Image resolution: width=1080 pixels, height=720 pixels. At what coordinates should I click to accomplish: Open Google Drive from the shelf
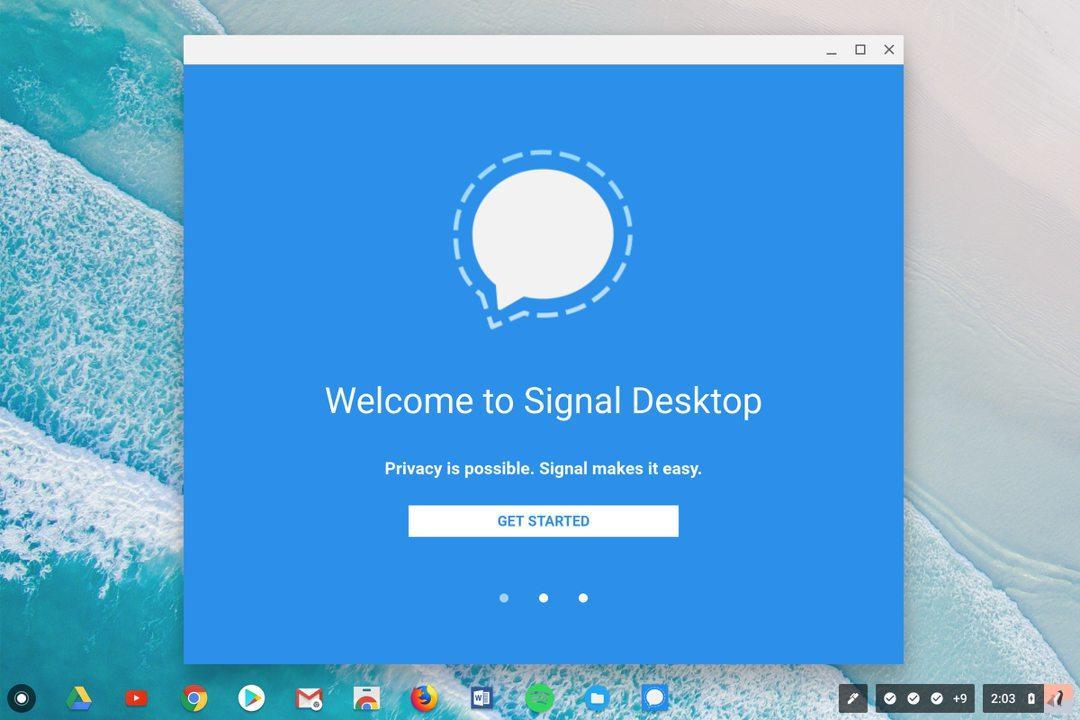79,699
